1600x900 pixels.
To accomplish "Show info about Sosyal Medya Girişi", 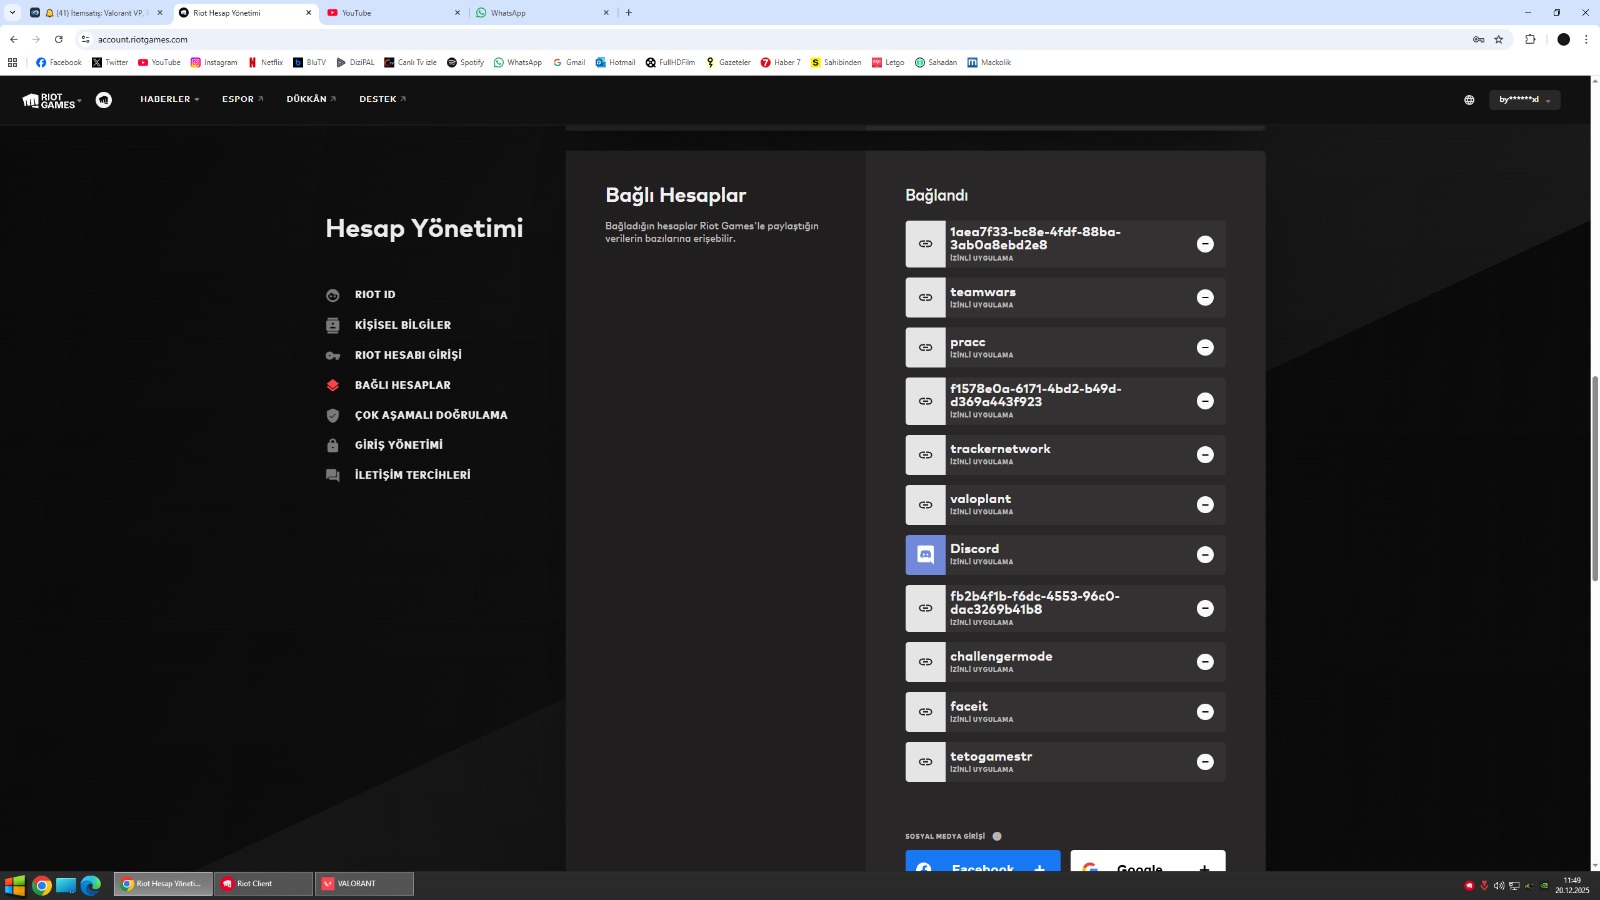I will [997, 836].
